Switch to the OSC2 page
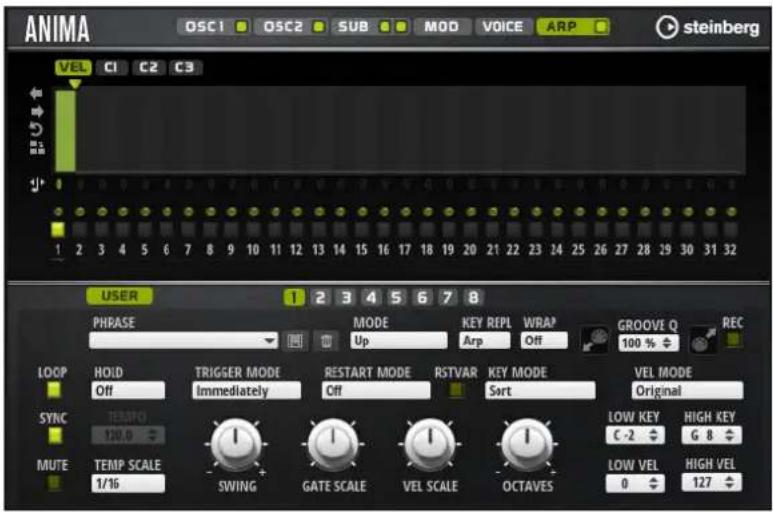 point(283,27)
